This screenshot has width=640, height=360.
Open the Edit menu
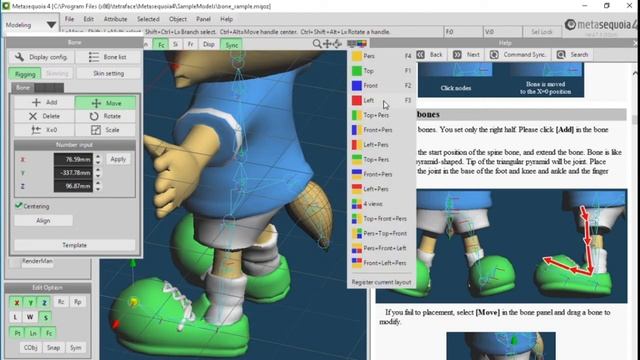tap(89, 19)
